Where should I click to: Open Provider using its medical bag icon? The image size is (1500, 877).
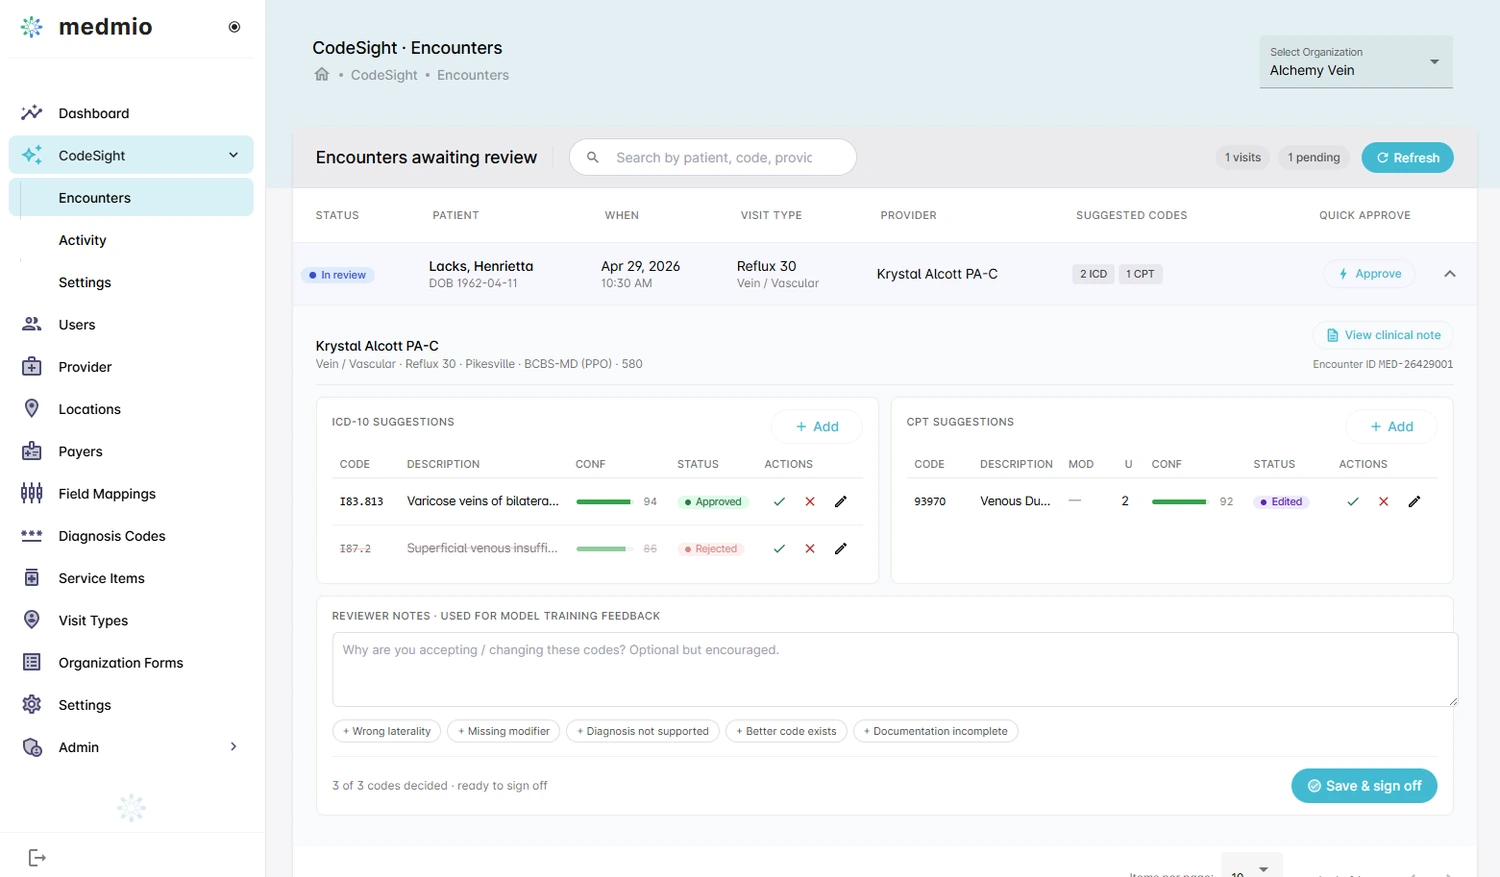(x=32, y=367)
